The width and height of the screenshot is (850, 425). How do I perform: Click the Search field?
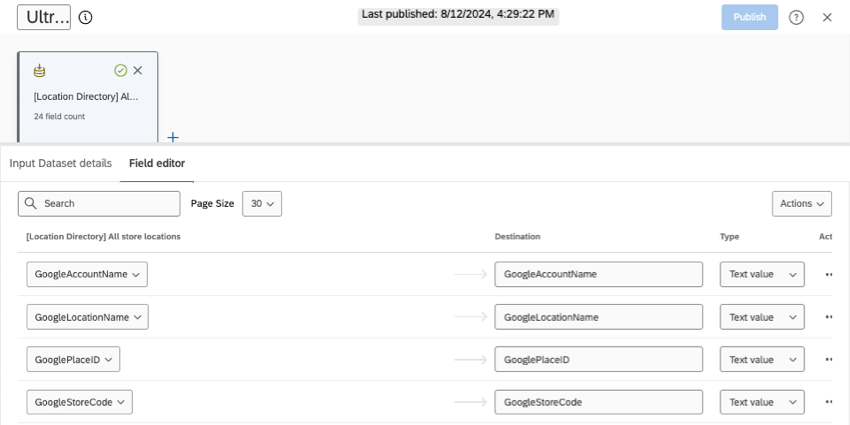tap(99, 203)
